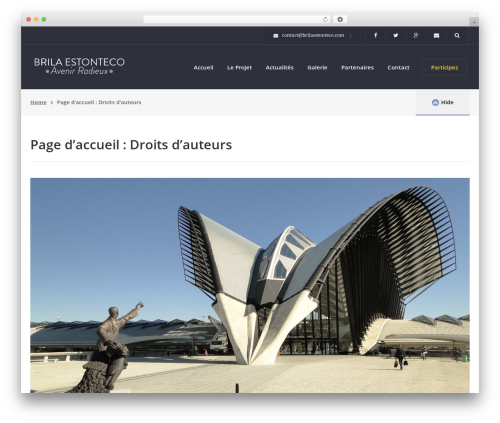Open the Galerie menu item

(x=317, y=67)
